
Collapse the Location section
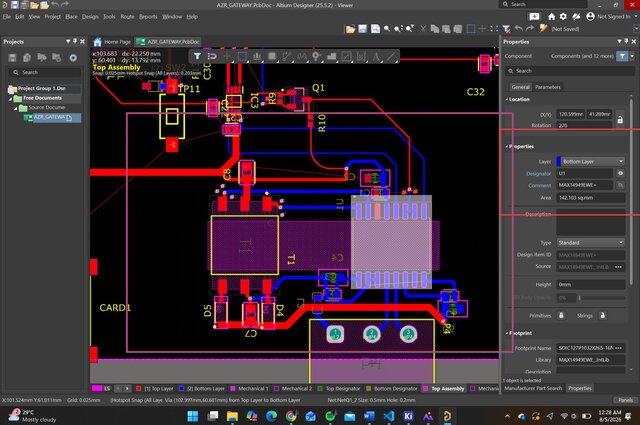click(x=507, y=99)
